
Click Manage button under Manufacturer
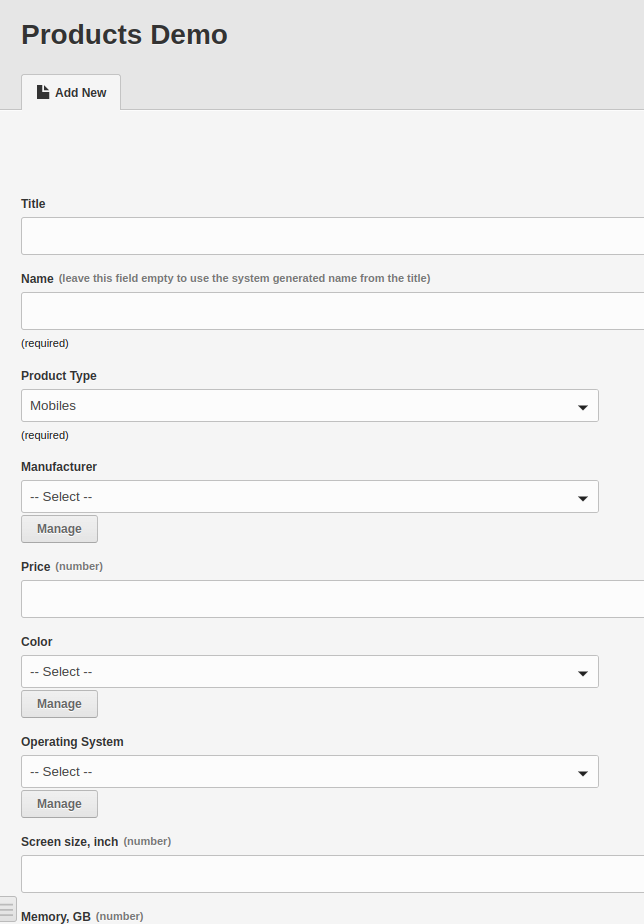click(x=60, y=529)
